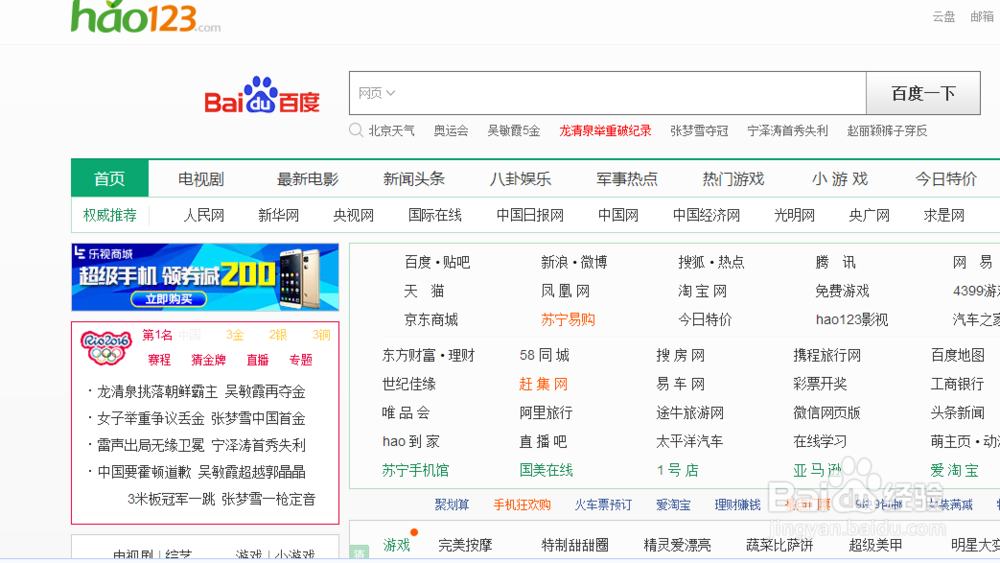Open the 直播 Olympics link

coord(258,360)
